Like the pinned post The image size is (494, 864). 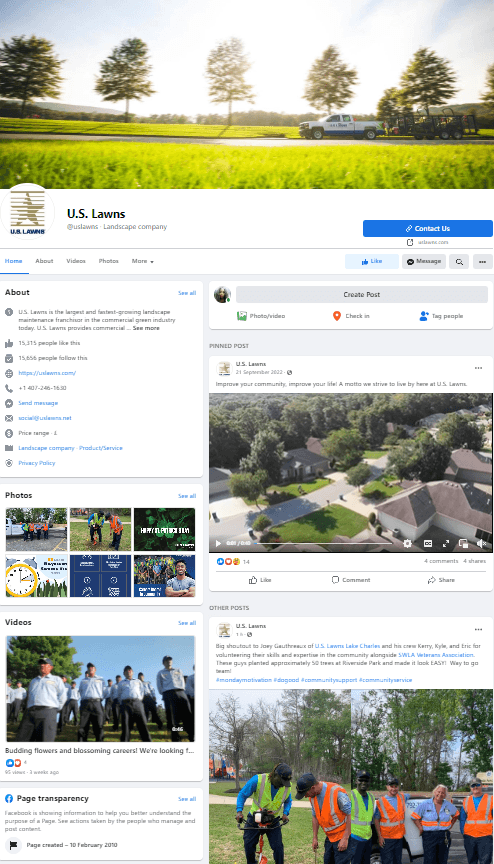pyautogui.click(x=260, y=580)
